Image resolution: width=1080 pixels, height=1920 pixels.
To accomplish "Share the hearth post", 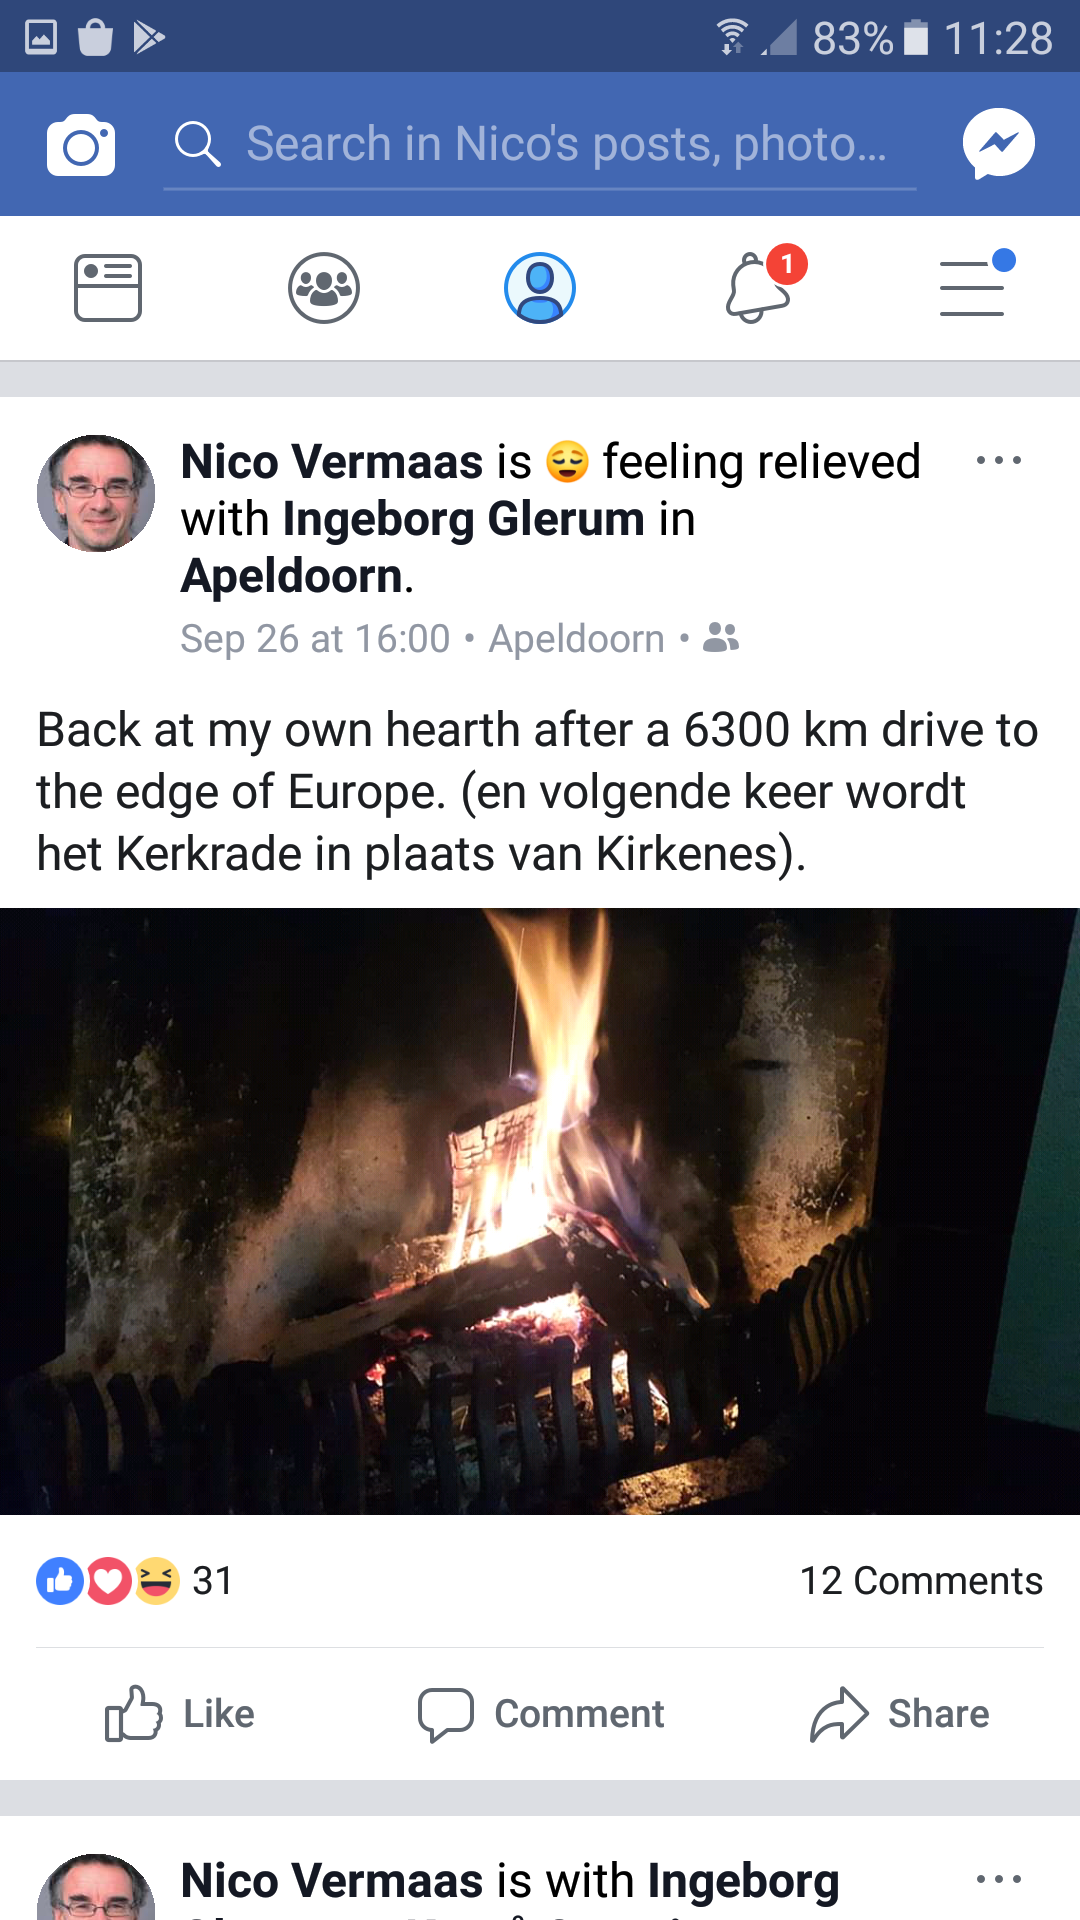I will coord(899,1714).
